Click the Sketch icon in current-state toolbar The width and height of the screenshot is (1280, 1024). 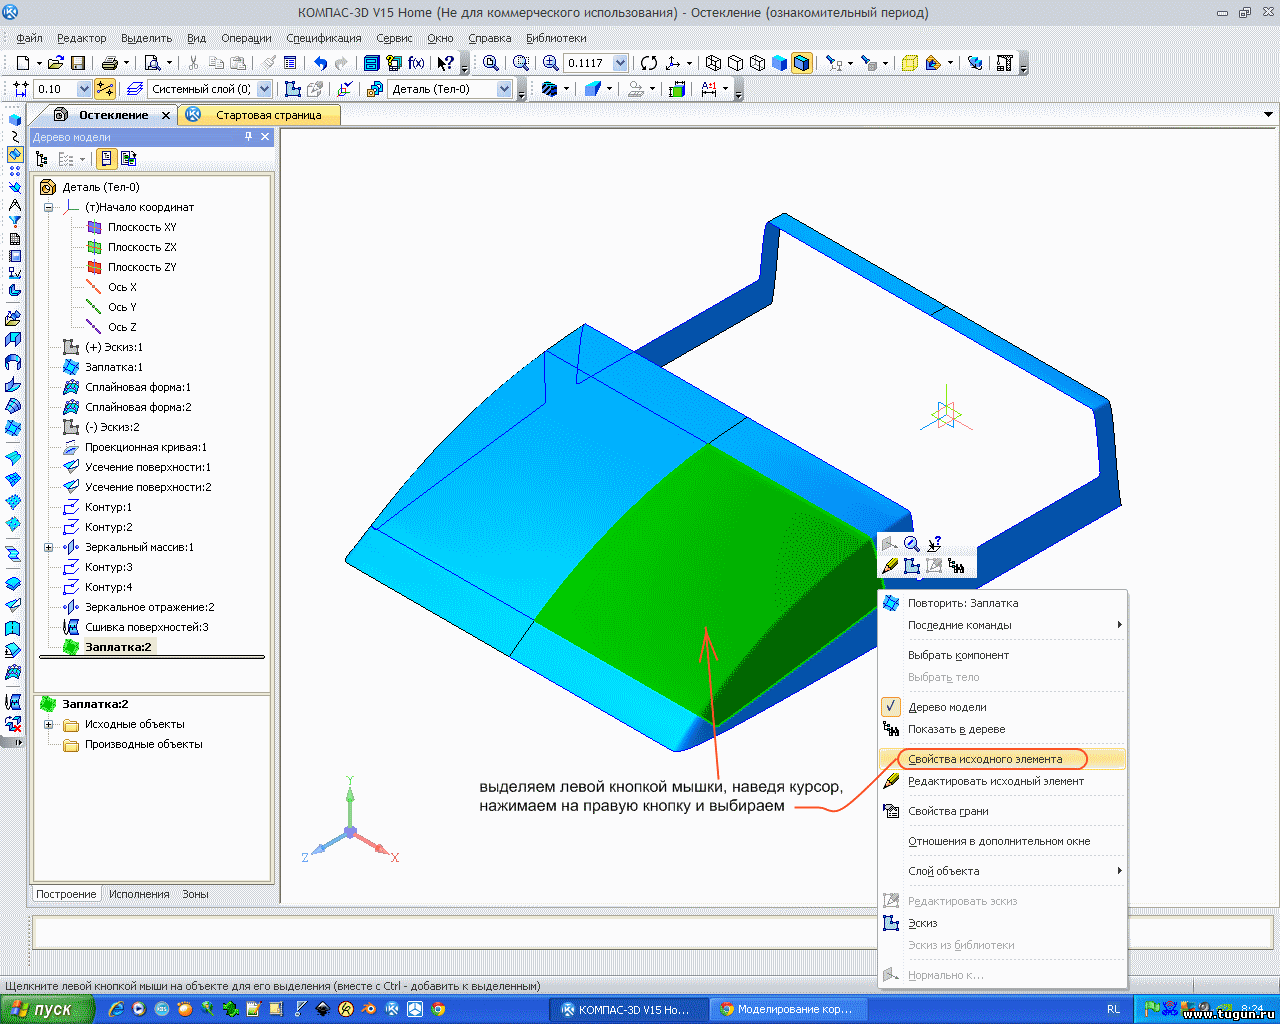pyautogui.click(x=293, y=89)
